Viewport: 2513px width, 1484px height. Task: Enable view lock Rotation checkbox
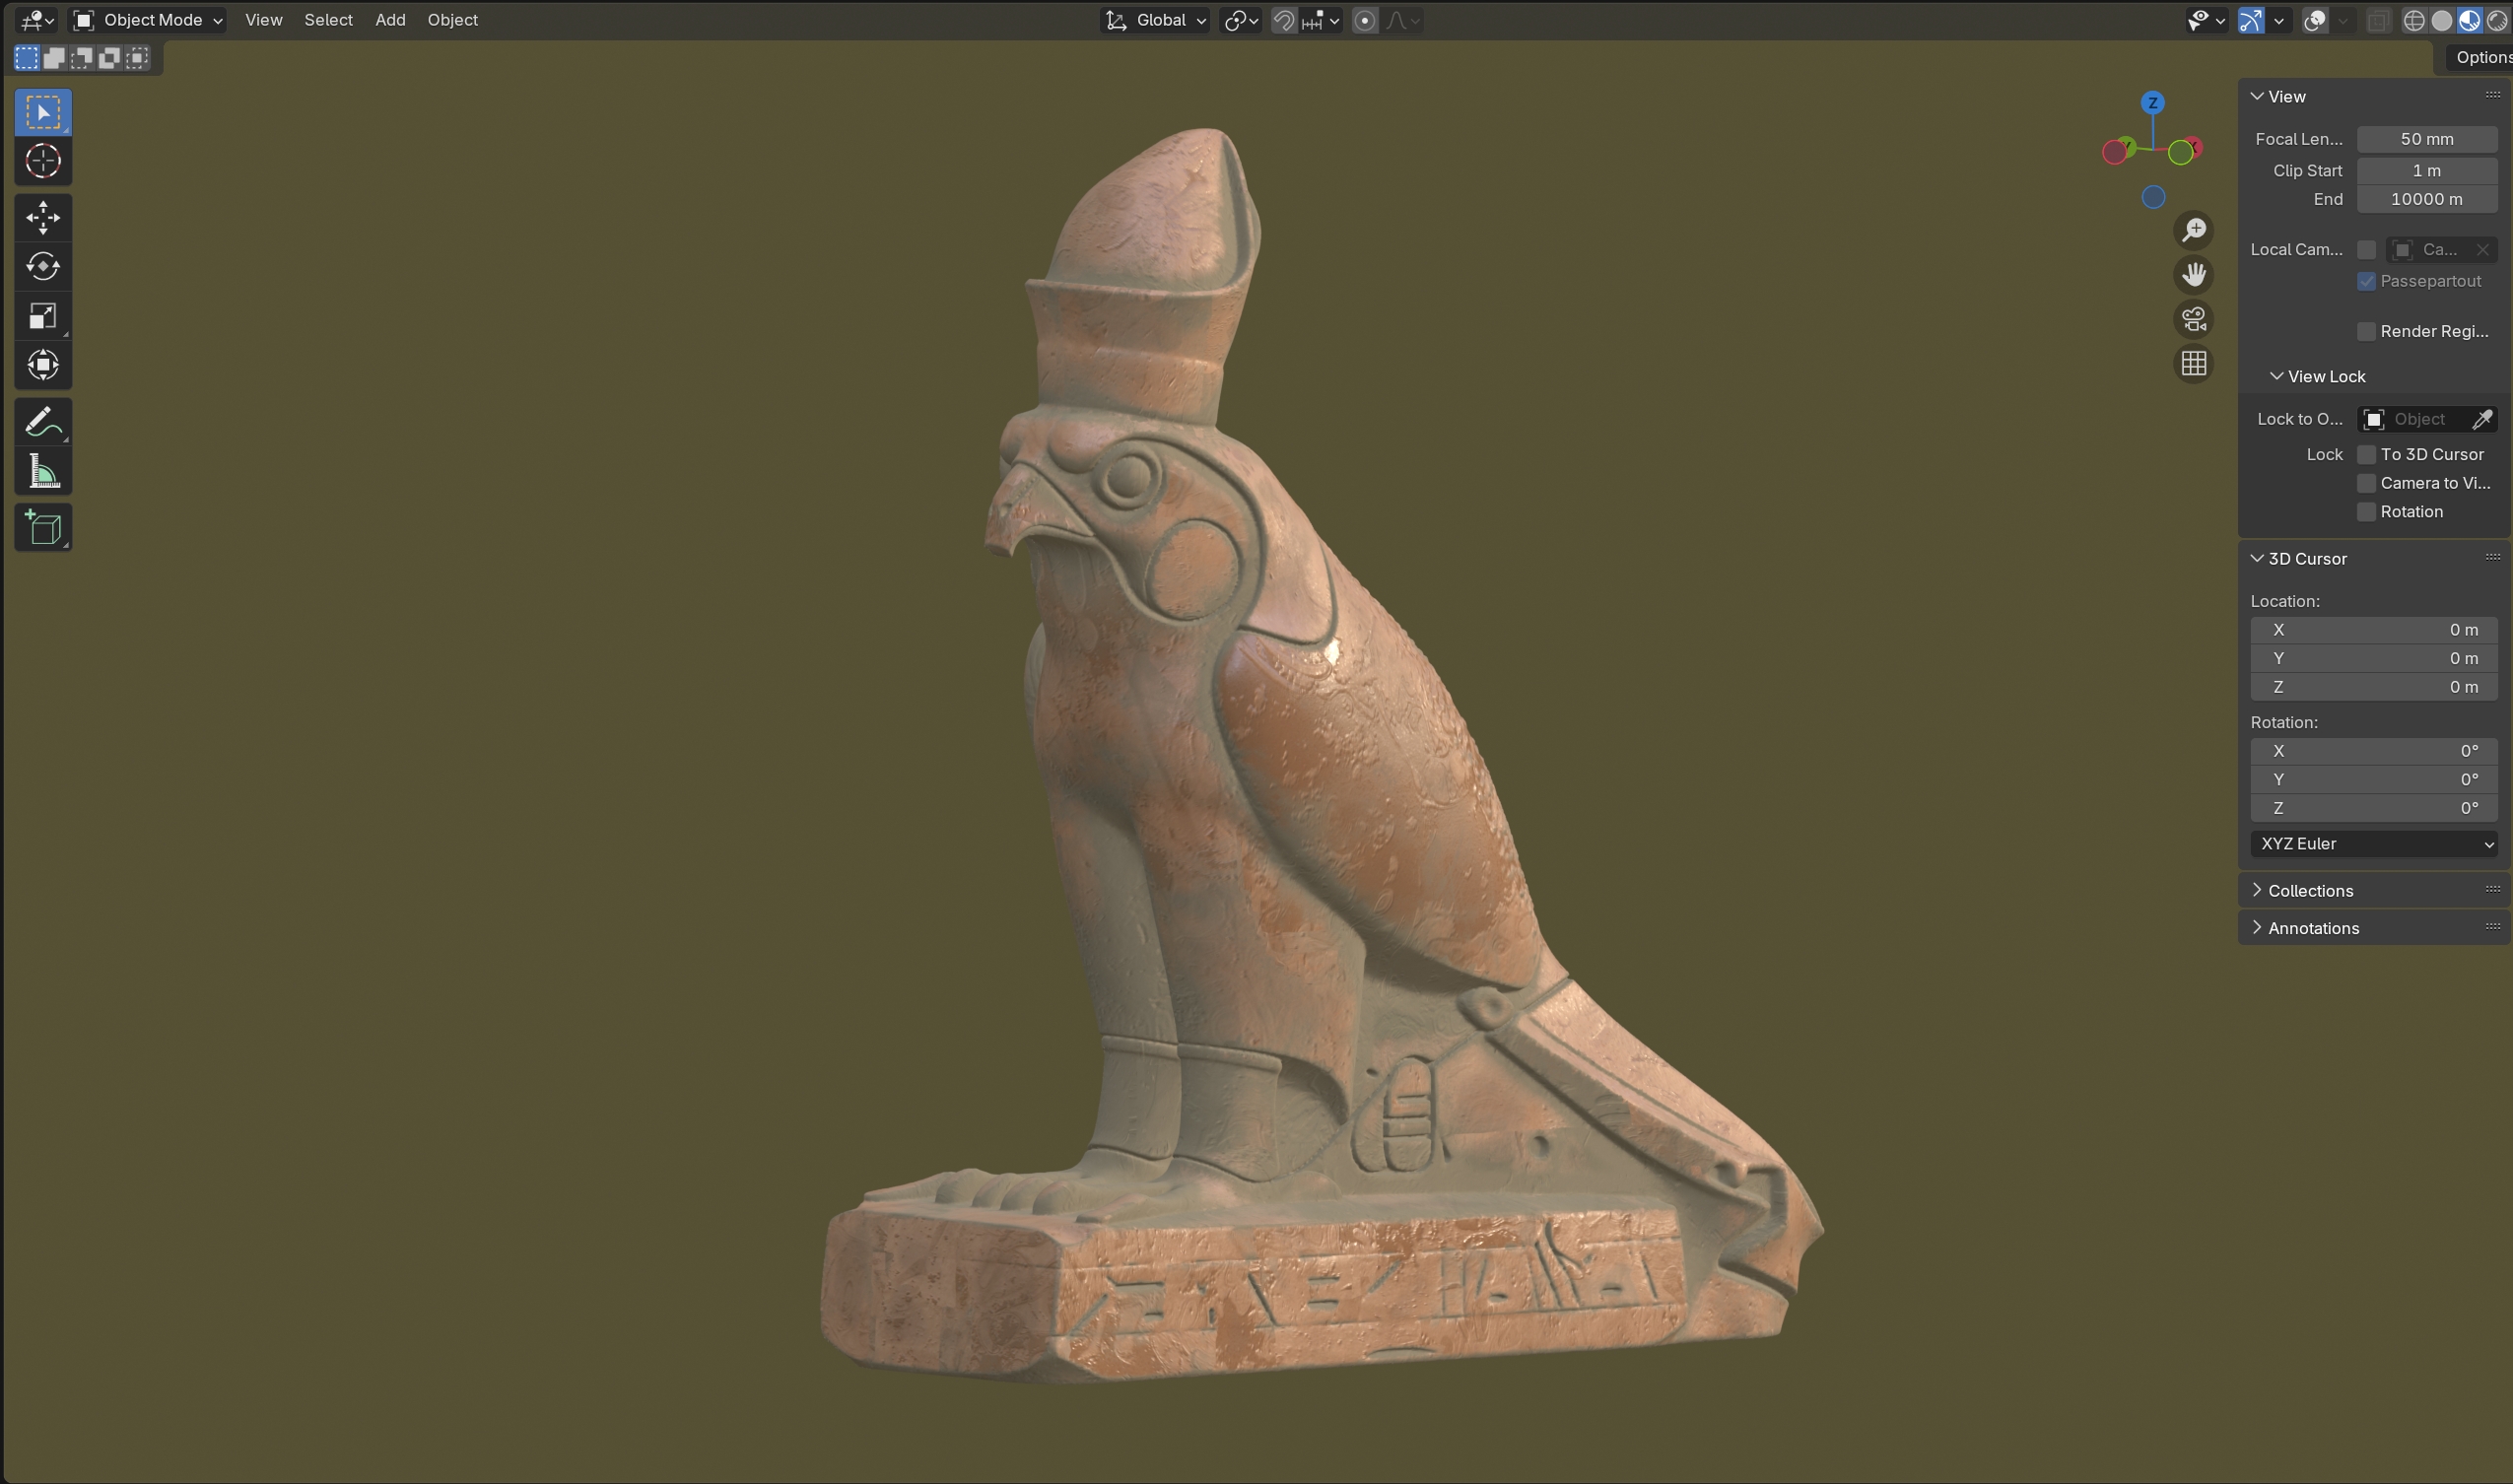(2366, 512)
